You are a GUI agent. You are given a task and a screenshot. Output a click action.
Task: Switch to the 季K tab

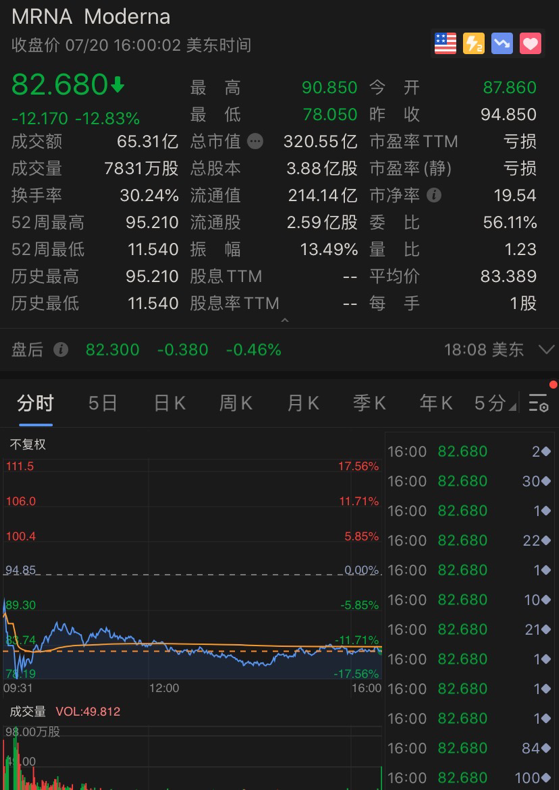369,403
